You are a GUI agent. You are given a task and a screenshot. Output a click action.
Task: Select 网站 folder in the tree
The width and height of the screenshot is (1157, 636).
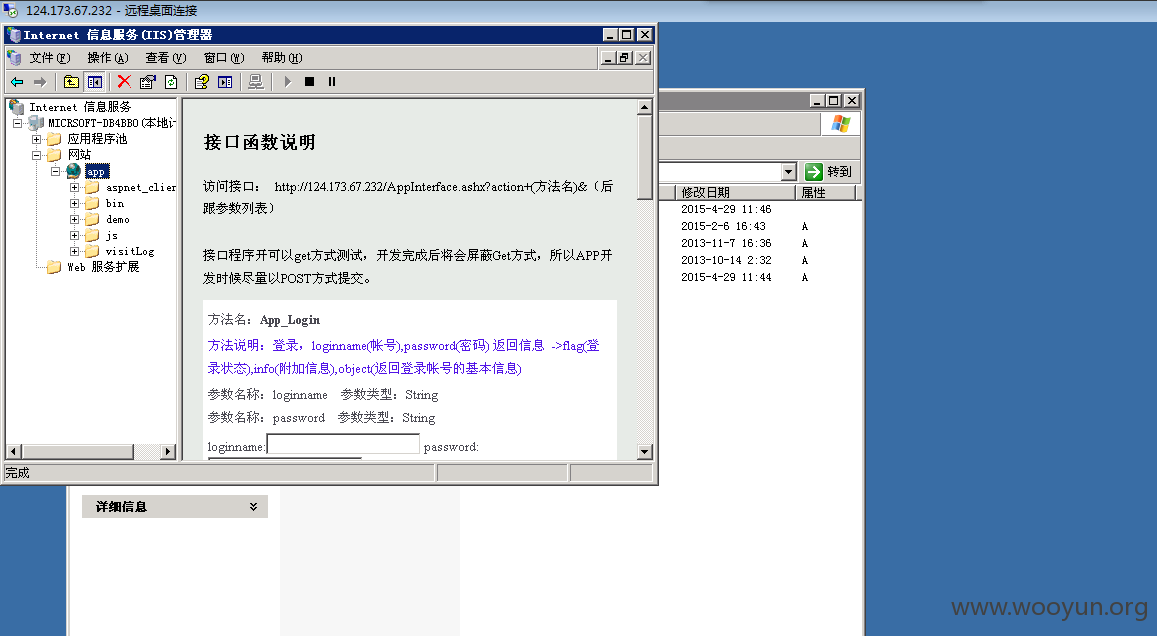(80, 155)
